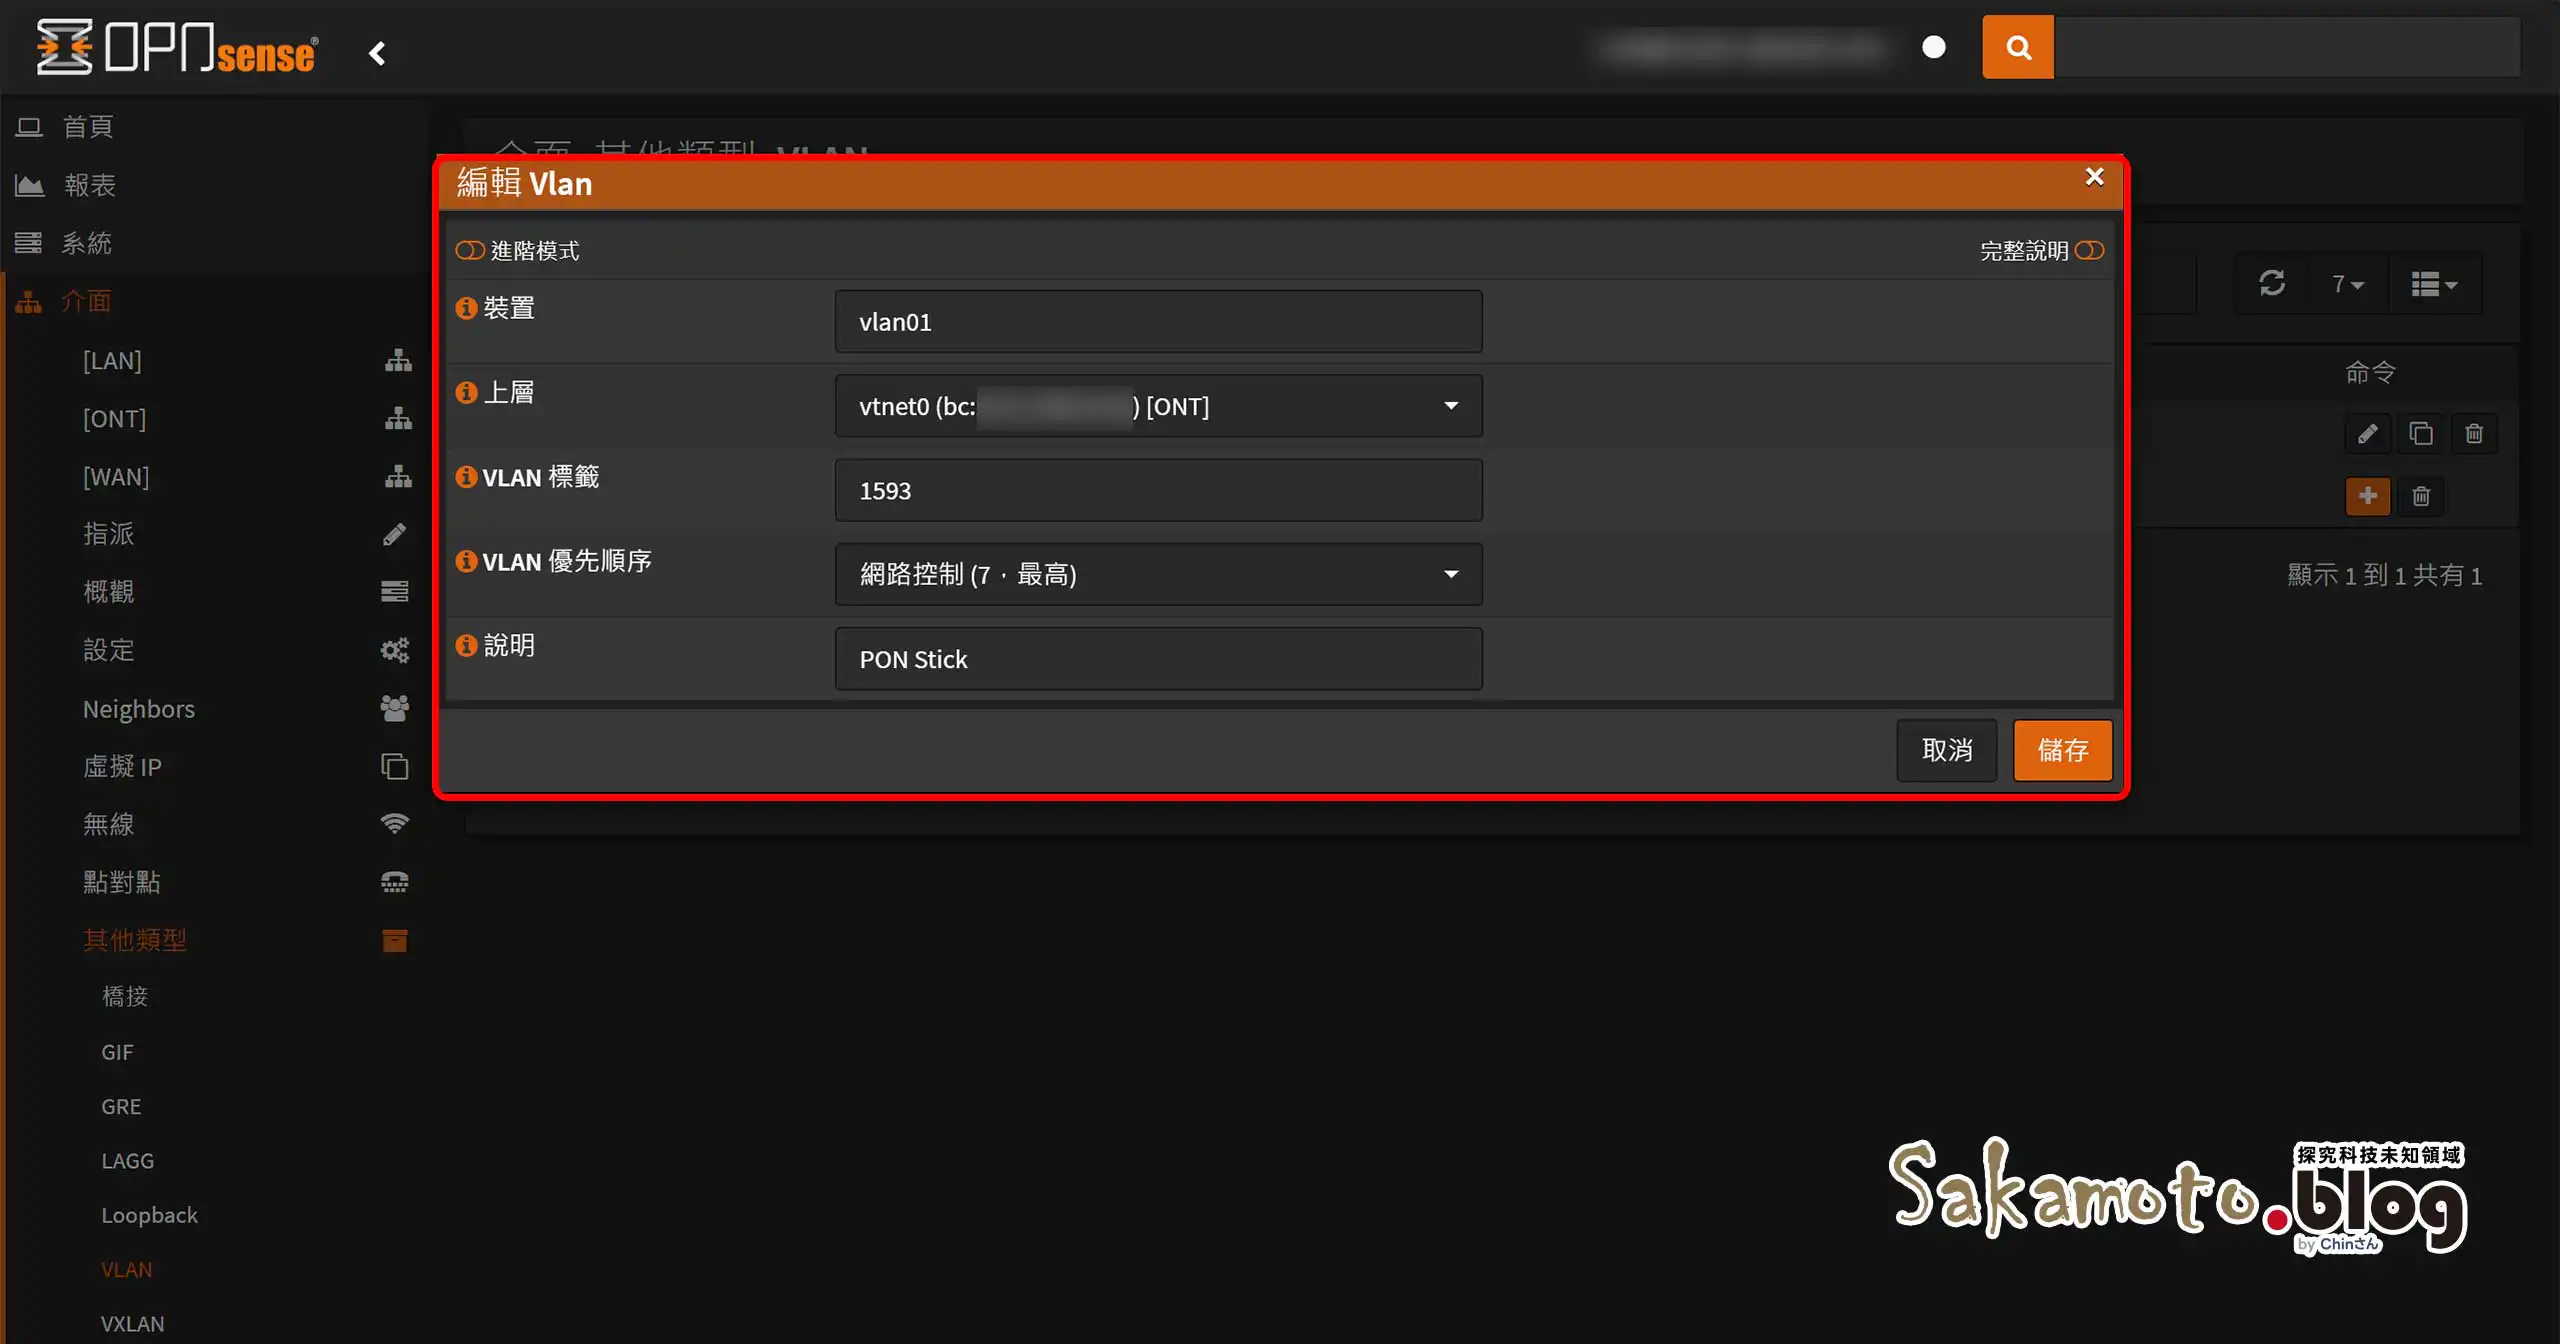
Task: Toggle 進階模式 advanced mode switch
Action: point(470,250)
